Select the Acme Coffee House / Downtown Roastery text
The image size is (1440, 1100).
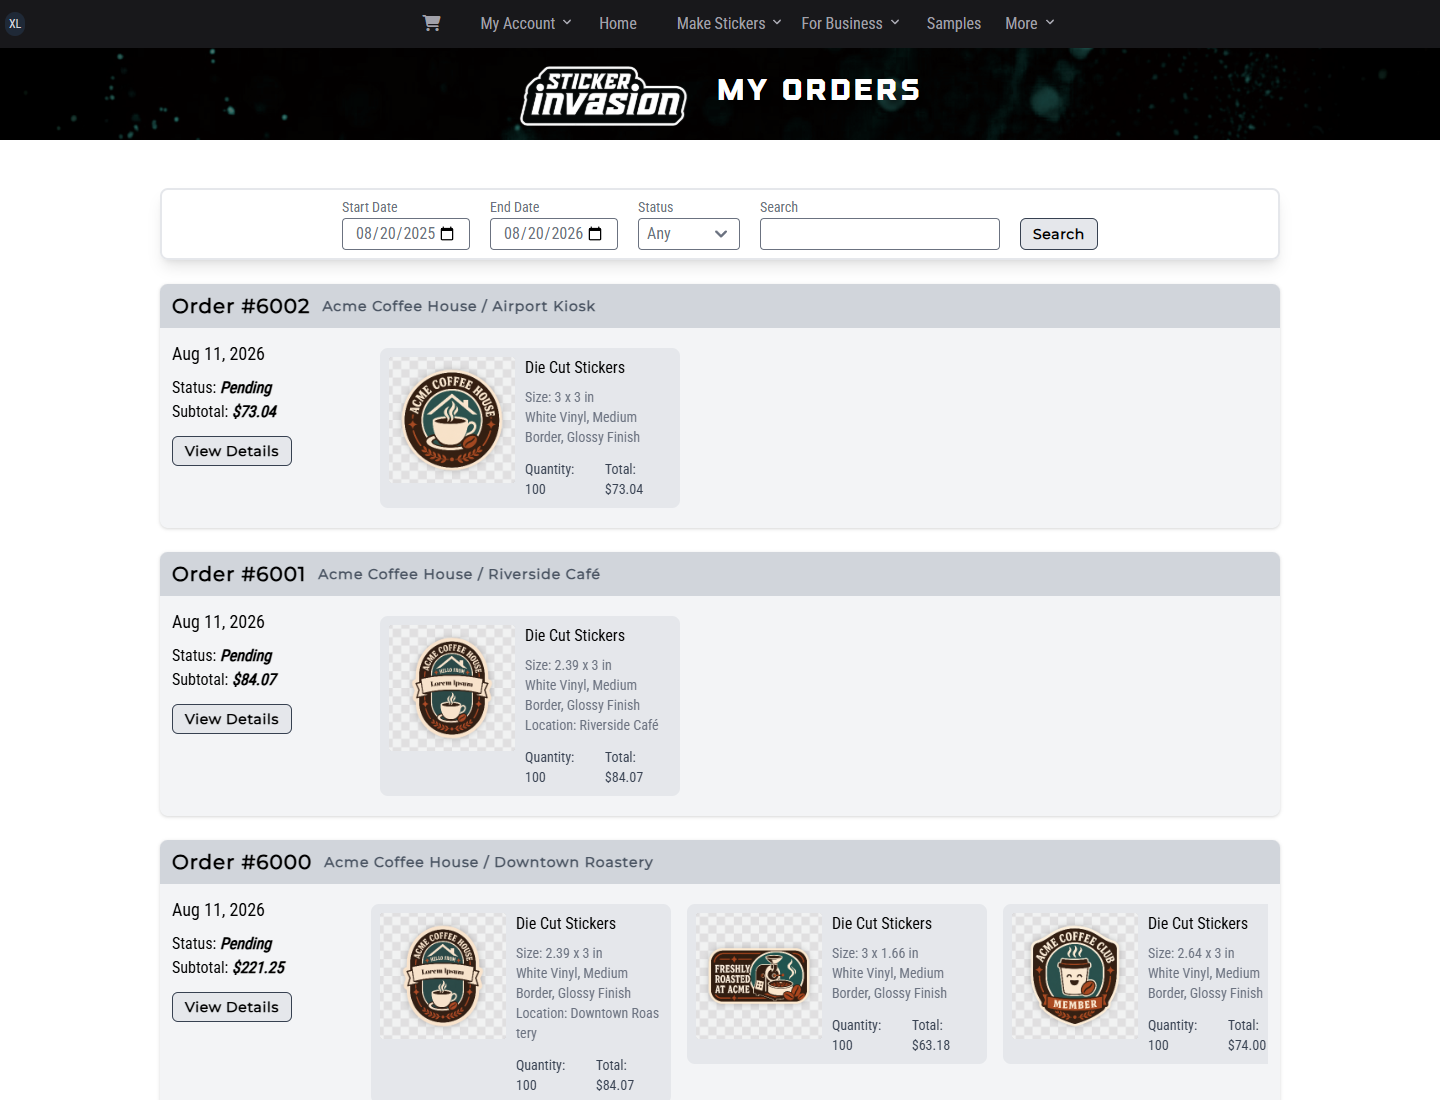[x=489, y=862]
